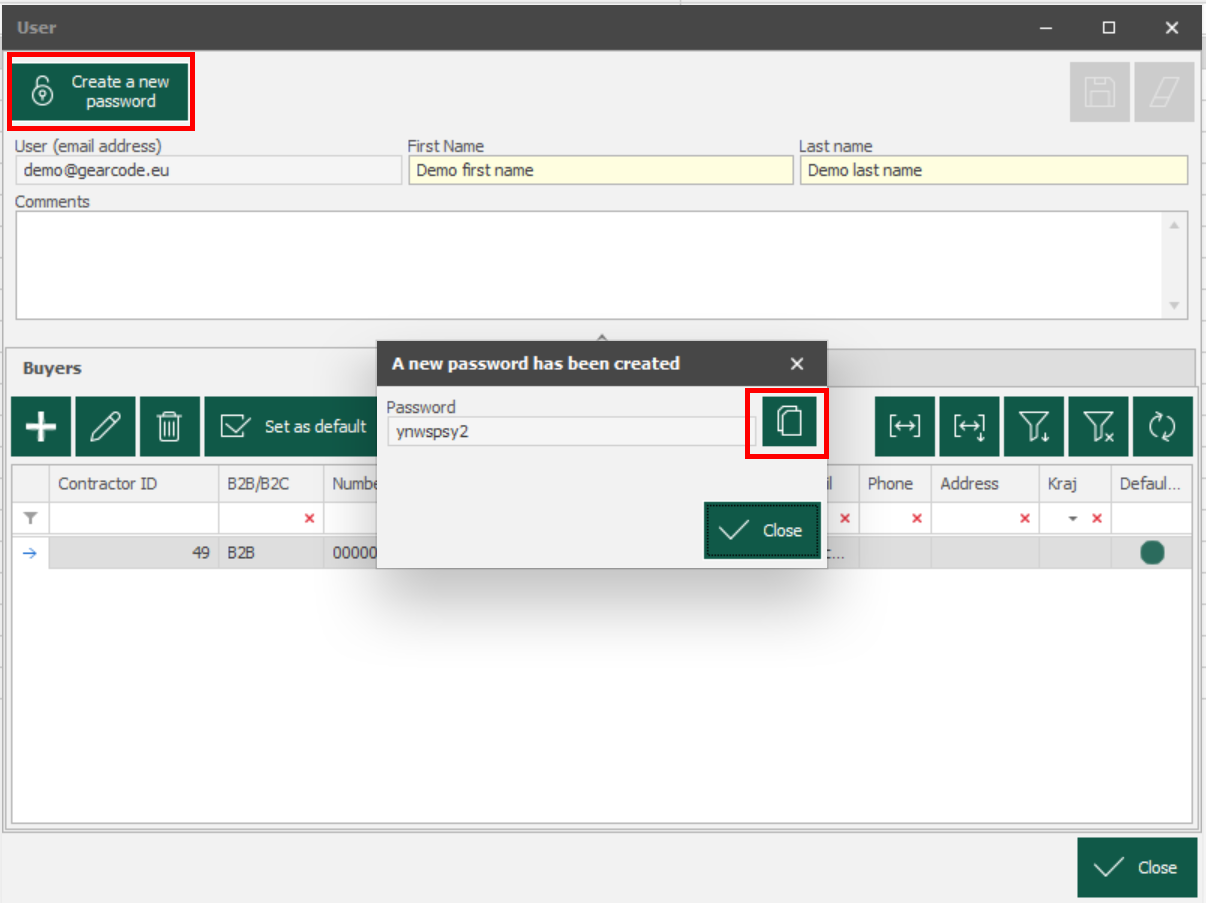Screen dimensions: 1206x903
Task: Collapse the upper panel with splitter arrow
Action: pos(602,337)
